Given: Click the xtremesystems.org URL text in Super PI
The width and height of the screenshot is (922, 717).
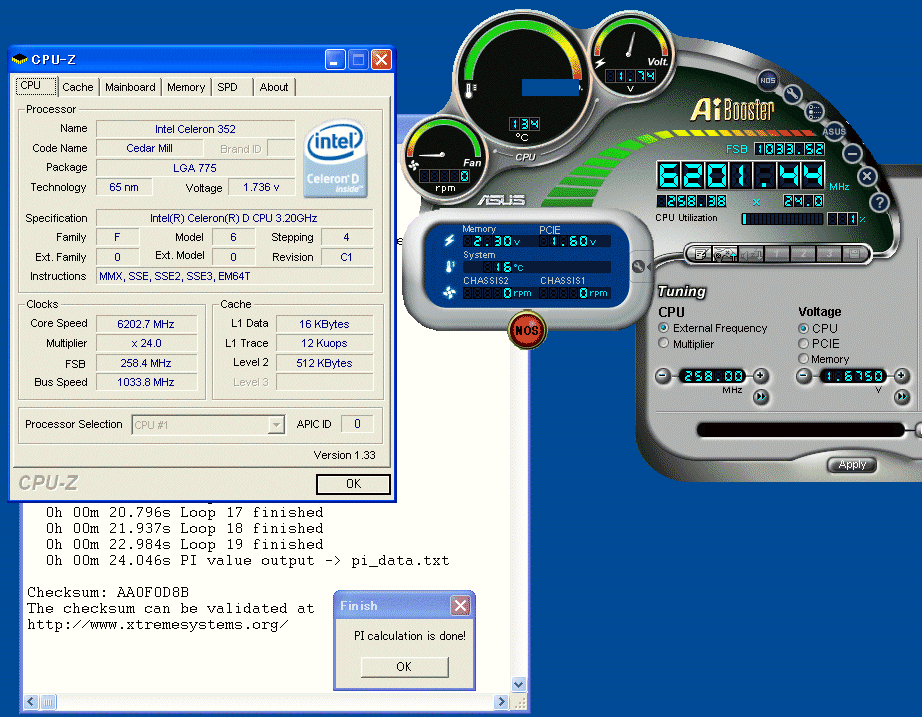Looking at the screenshot, I should (158, 625).
